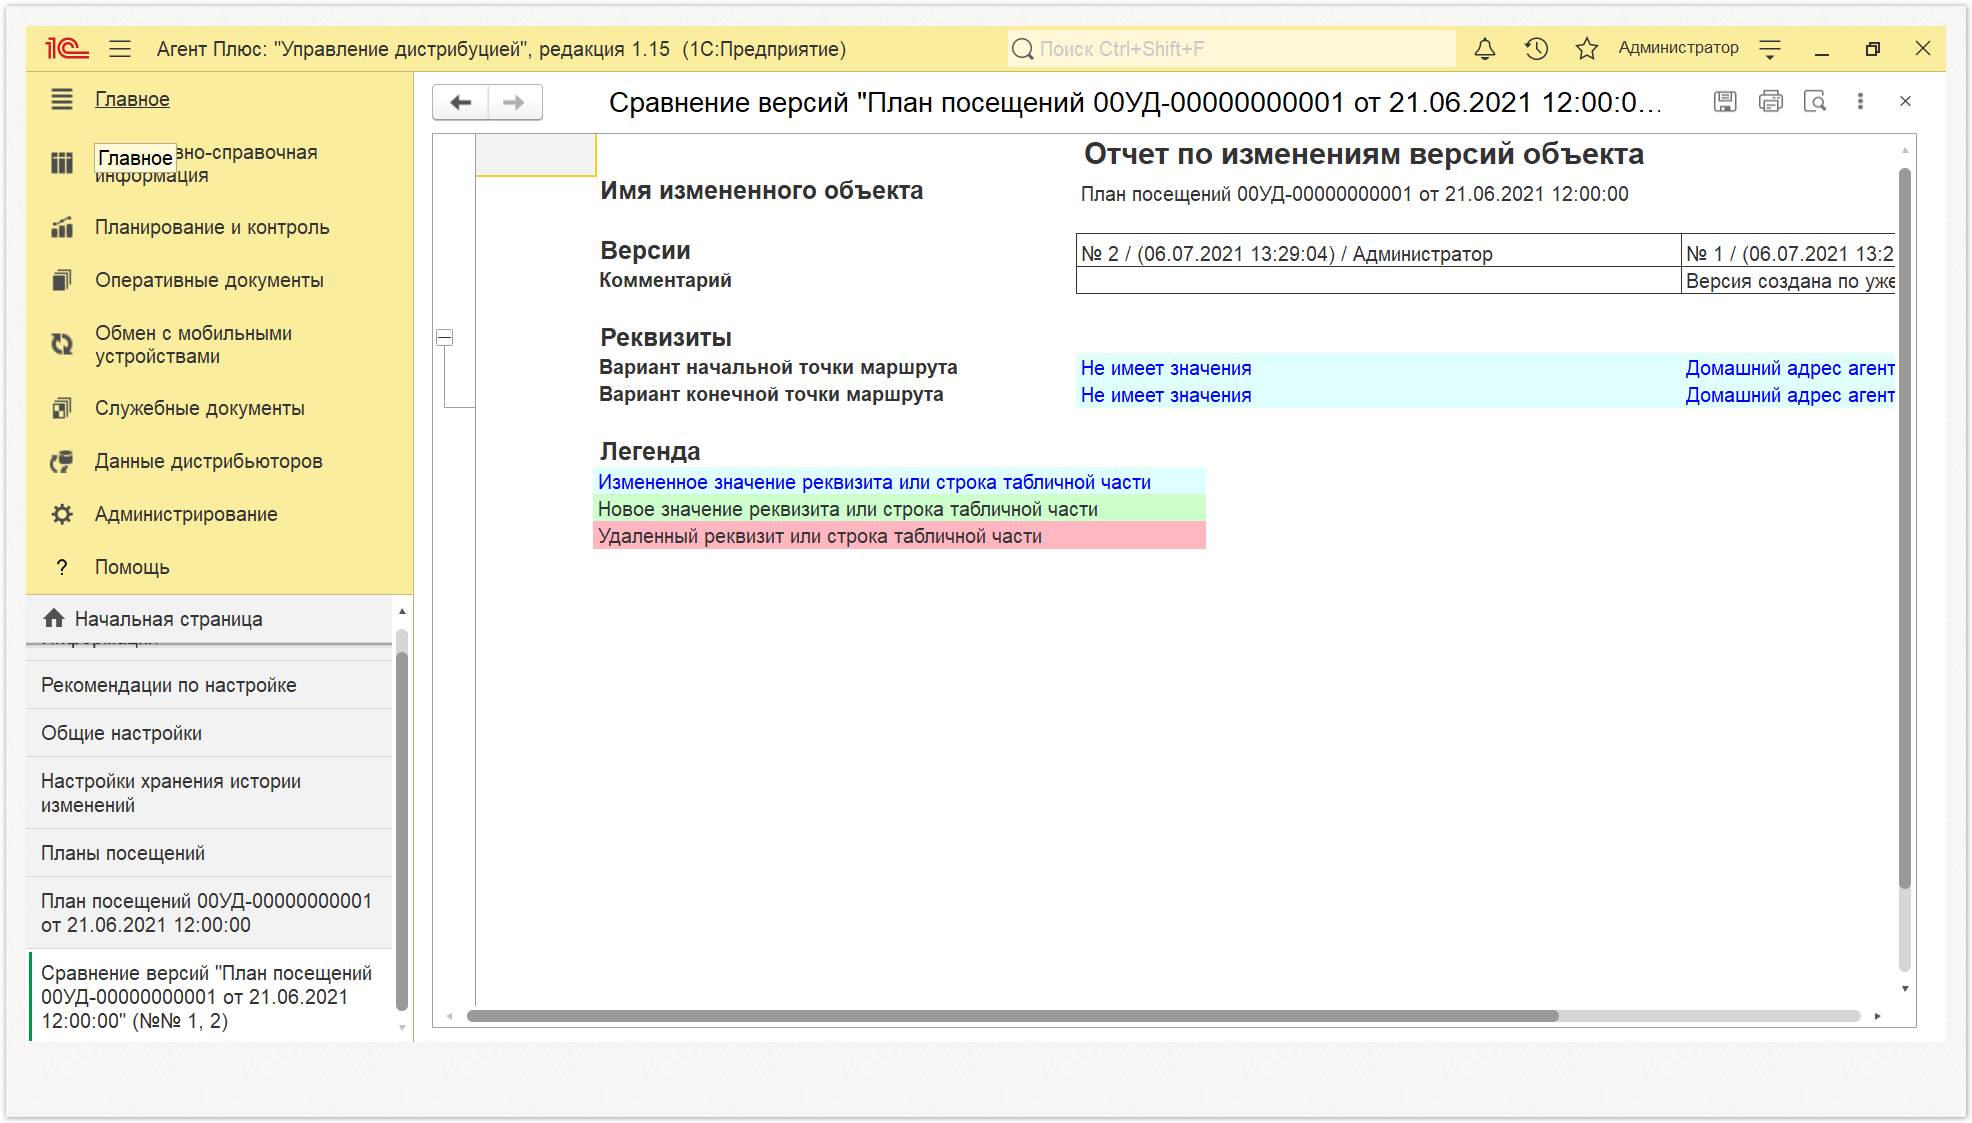This screenshot has height=1123, width=1972.
Task: Select the highlighted top-left corner cell of report
Action: tap(535, 155)
